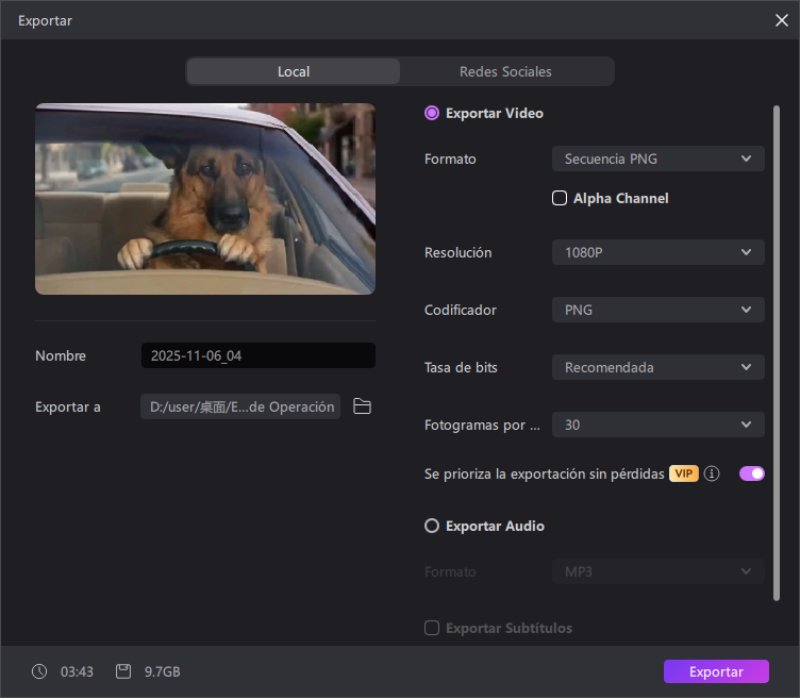Viewport: 800px width, 698px height.
Task: Click the Nombre field showing 2025-11-06_04
Action: (x=258, y=355)
